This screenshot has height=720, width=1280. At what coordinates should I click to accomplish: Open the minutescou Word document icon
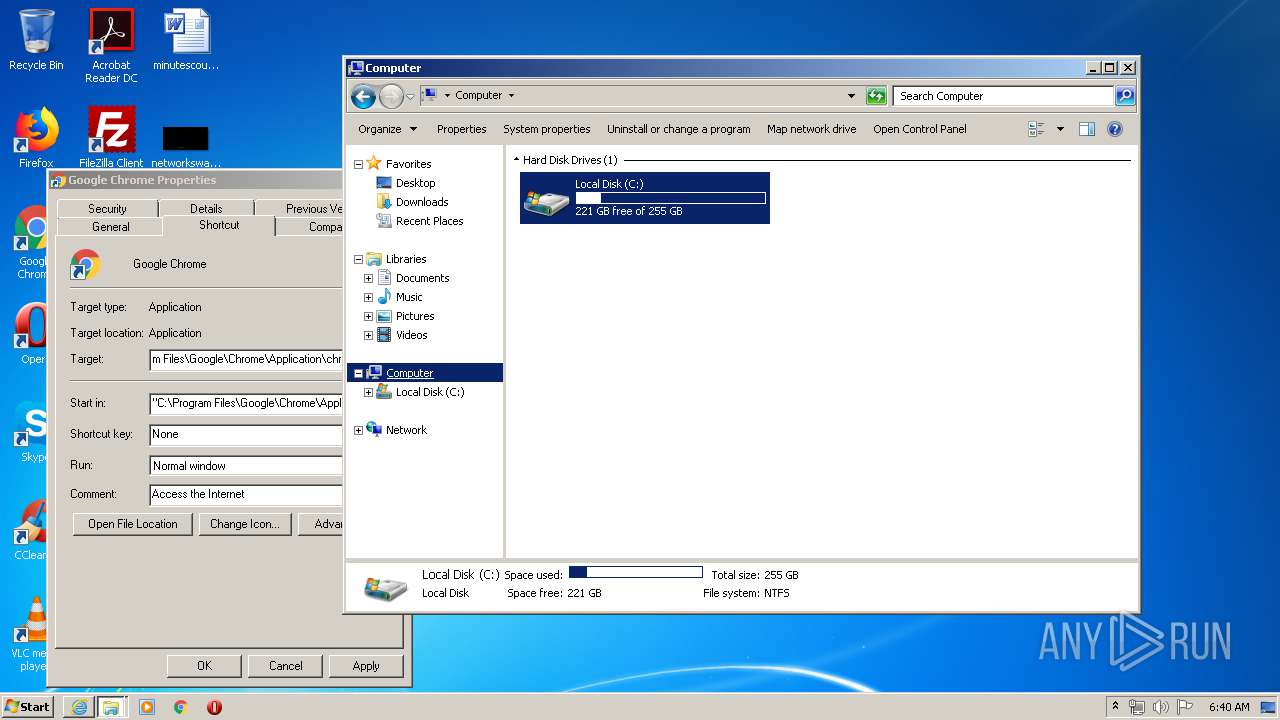tap(186, 40)
